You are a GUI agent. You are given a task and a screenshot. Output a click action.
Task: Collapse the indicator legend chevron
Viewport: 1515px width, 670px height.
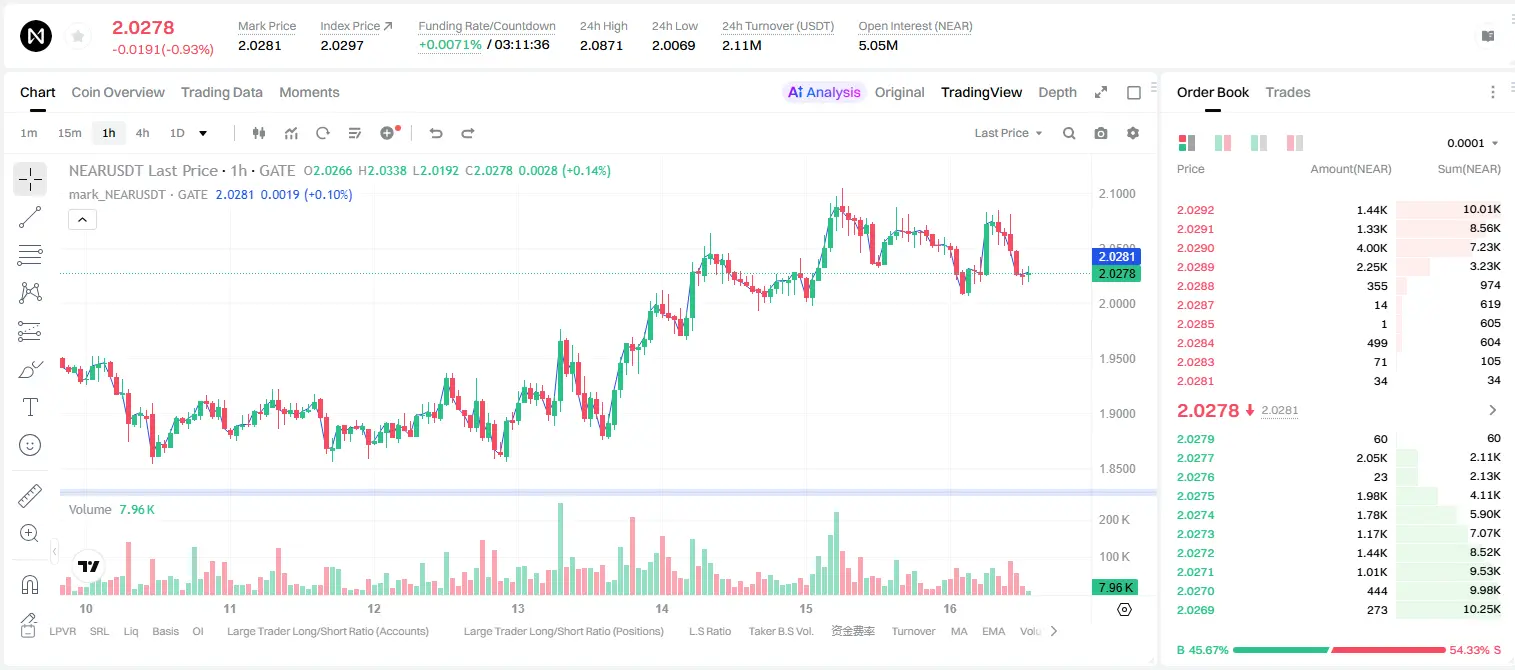(x=83, y=220)
